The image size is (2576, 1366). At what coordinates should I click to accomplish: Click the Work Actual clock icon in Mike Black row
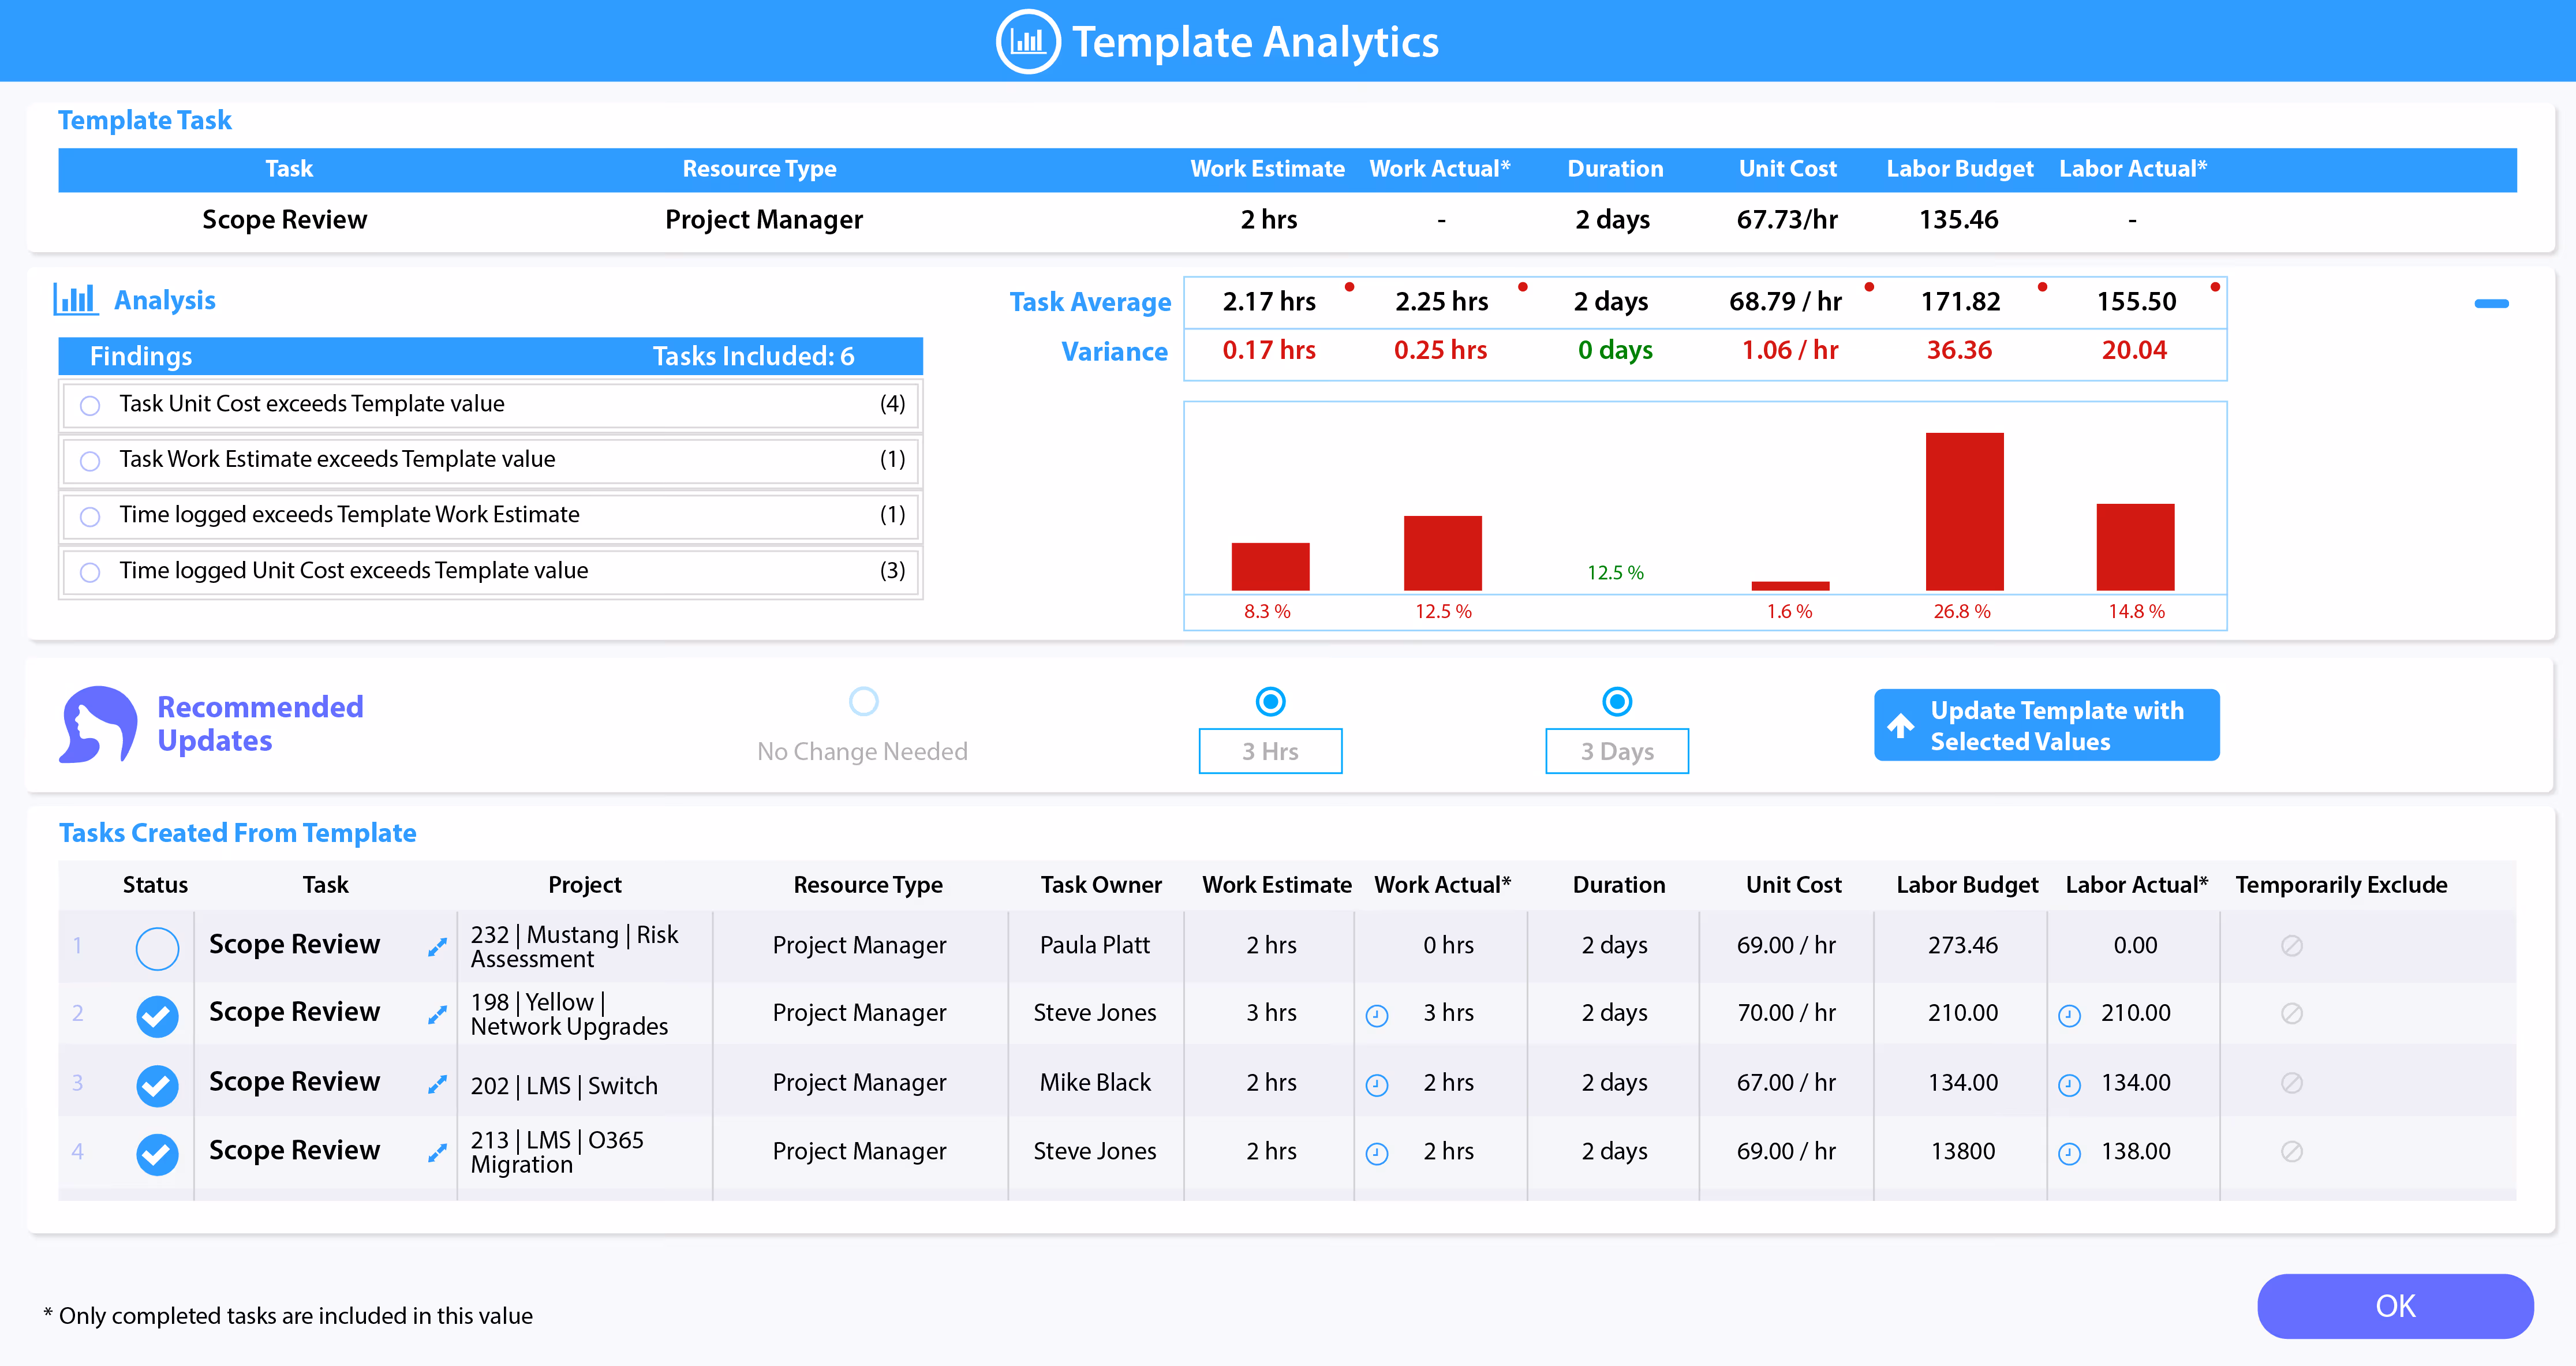click(1377, 1085)
